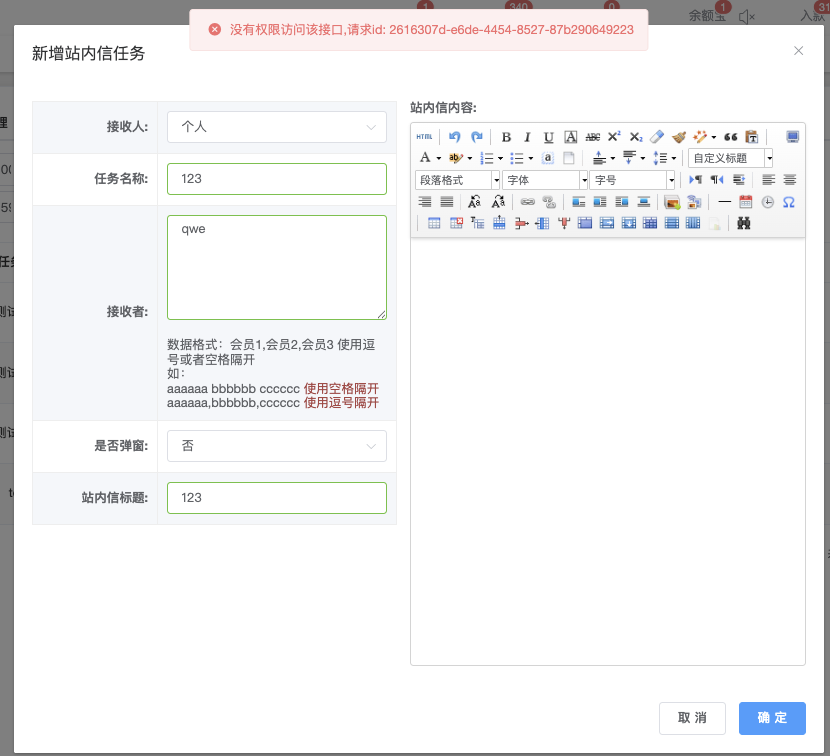Toggle underline text formatting
Image resolution: width=830 pixels, height=756 pixels.
coord(548,137)
